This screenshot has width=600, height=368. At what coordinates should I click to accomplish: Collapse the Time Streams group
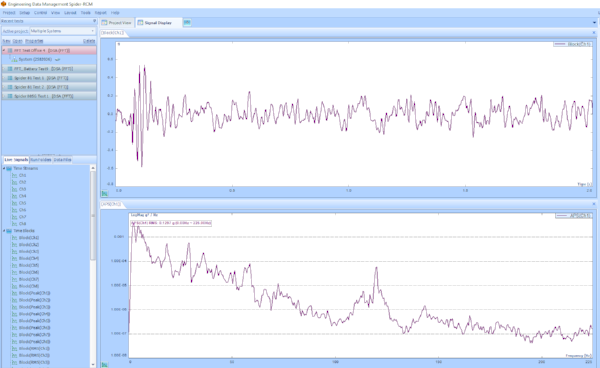tap(4, 168)
